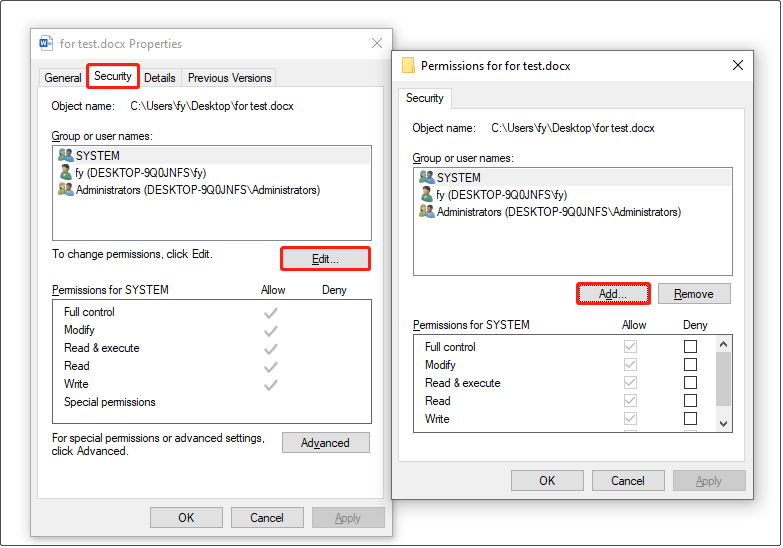The height and width of the screenshot is (548, 783).
Task: Select Security tab in Permissions dialog
Action: coord(424,98)
